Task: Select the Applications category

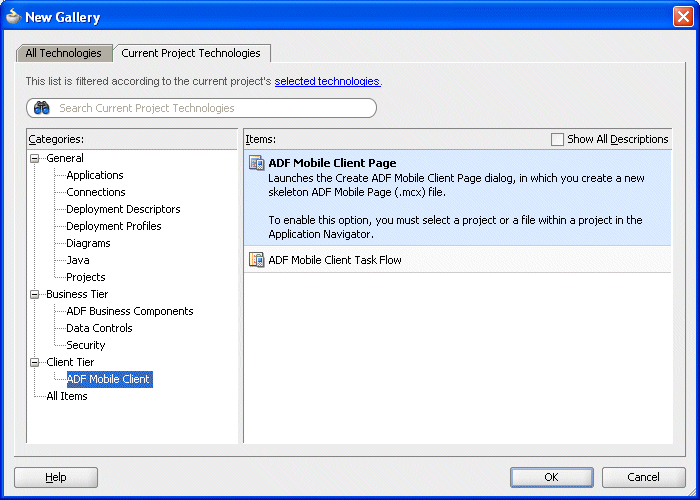Action: 95,175
